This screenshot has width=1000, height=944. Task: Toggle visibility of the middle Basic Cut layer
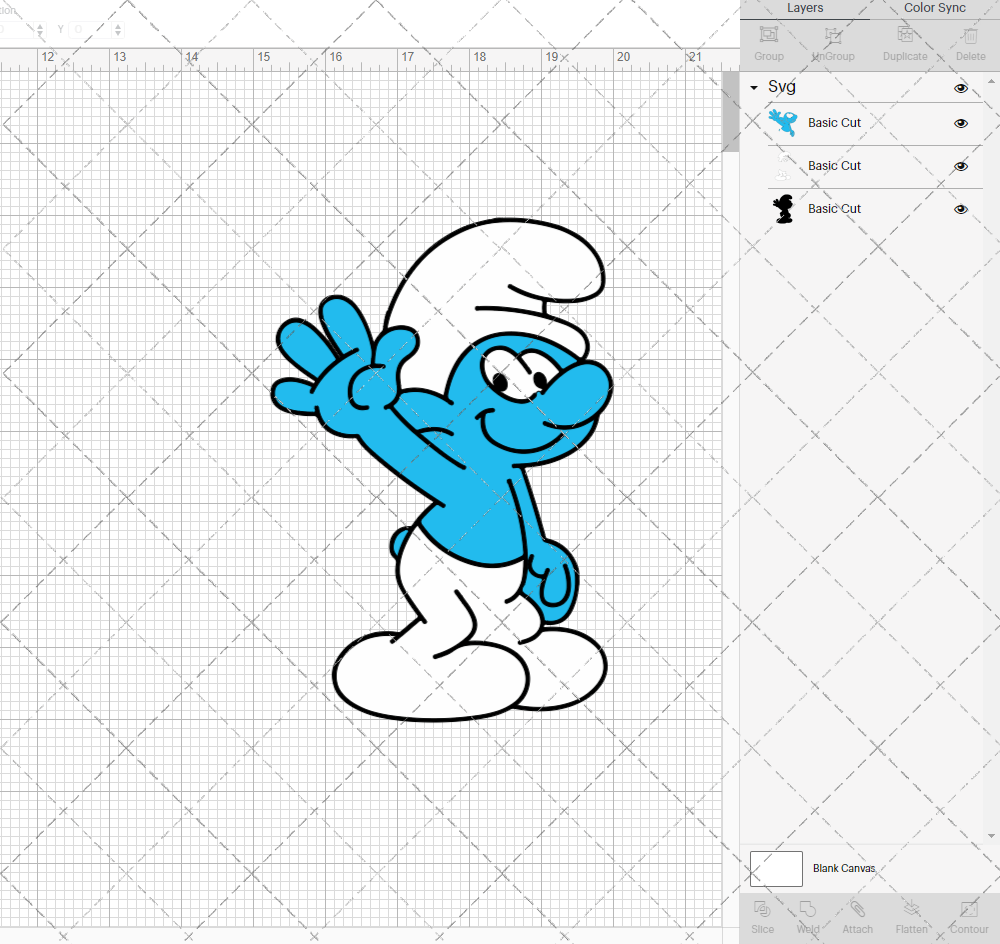tap(961, 166)
